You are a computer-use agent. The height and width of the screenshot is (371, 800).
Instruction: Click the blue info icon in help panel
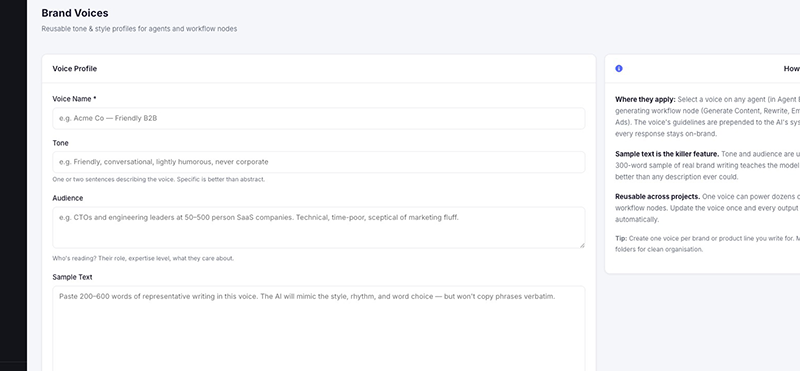point(619,68)
